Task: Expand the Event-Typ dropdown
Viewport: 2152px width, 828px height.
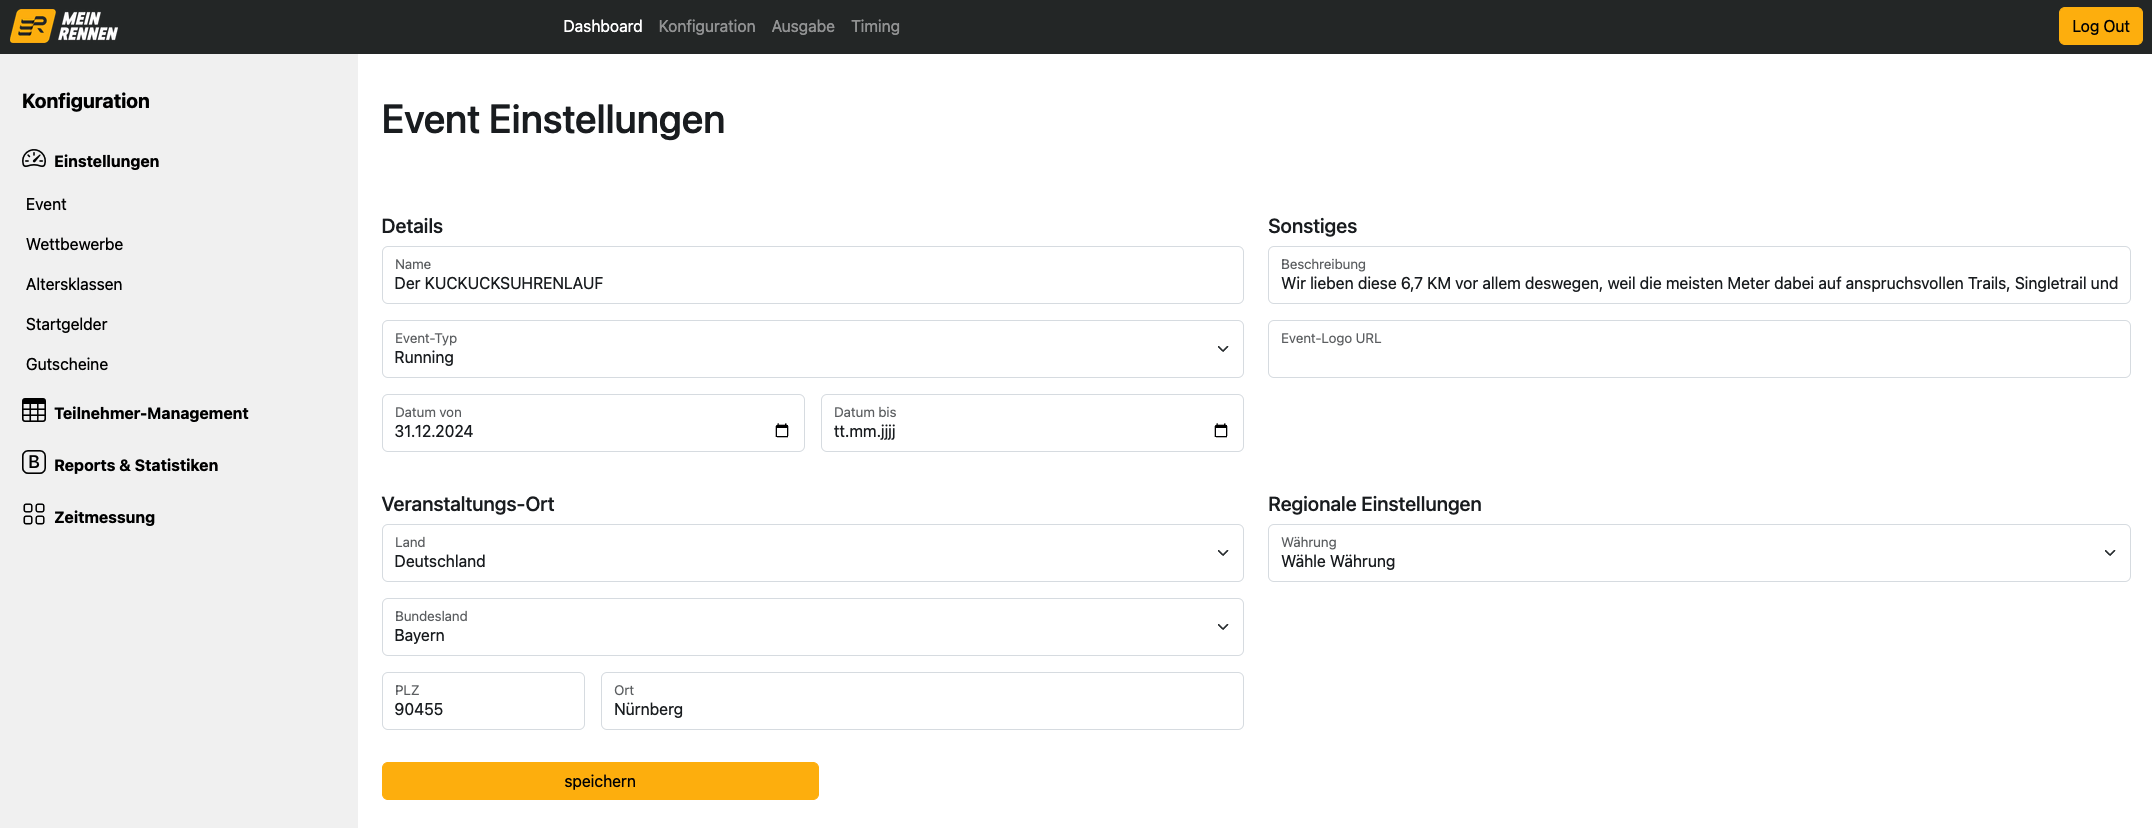Action: click(x=1222, y=349)
